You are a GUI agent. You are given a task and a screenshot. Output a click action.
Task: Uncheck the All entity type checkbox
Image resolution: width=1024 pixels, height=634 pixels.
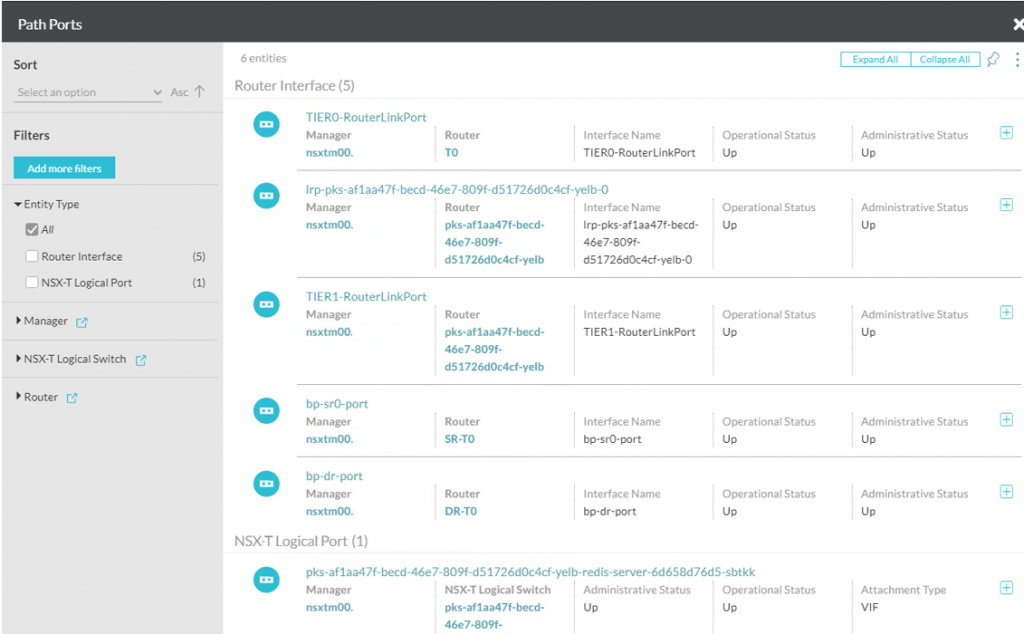[x=32, y=230]
